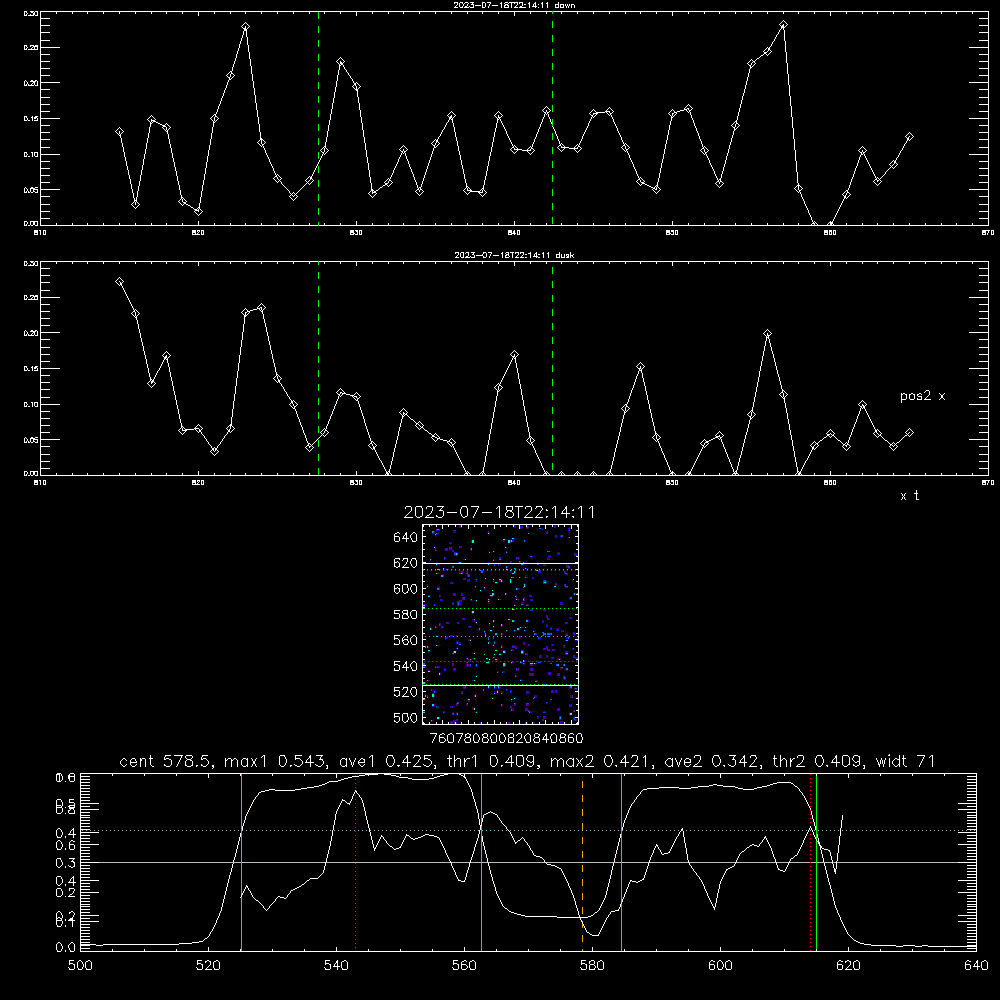Click the dawn plot highest marker near x=857

(783, 25)
